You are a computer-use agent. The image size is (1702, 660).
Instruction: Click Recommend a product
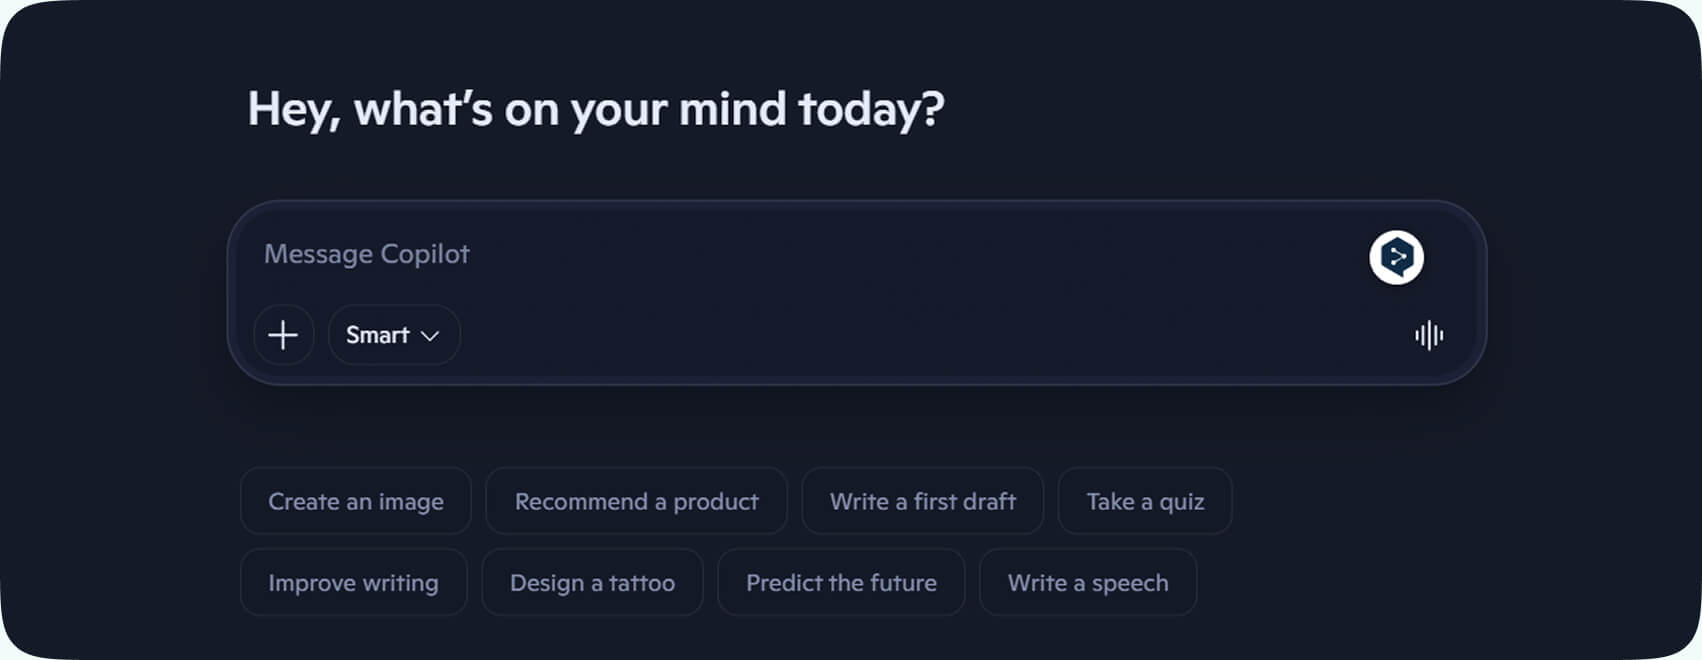tap(636, 501)
